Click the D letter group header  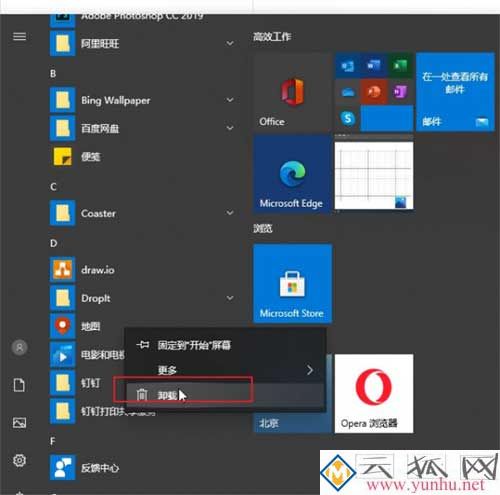tap(53, 243)
